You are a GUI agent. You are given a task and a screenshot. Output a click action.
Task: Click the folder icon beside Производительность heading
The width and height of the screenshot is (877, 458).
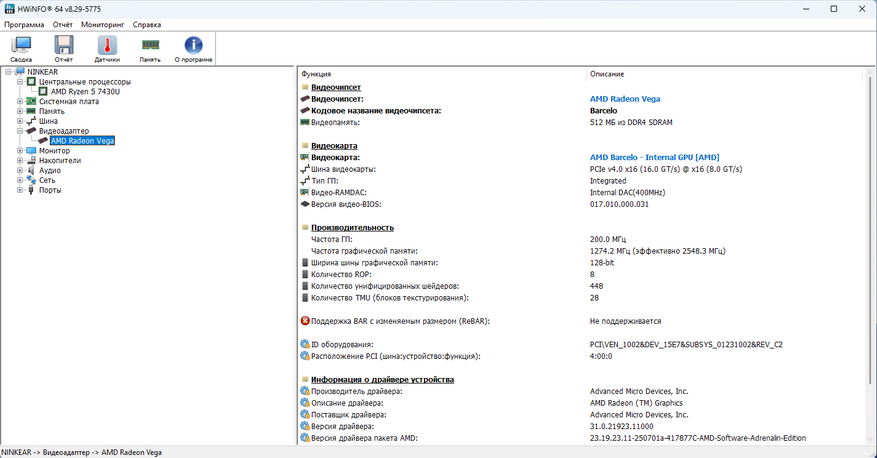tap(305, 228)
